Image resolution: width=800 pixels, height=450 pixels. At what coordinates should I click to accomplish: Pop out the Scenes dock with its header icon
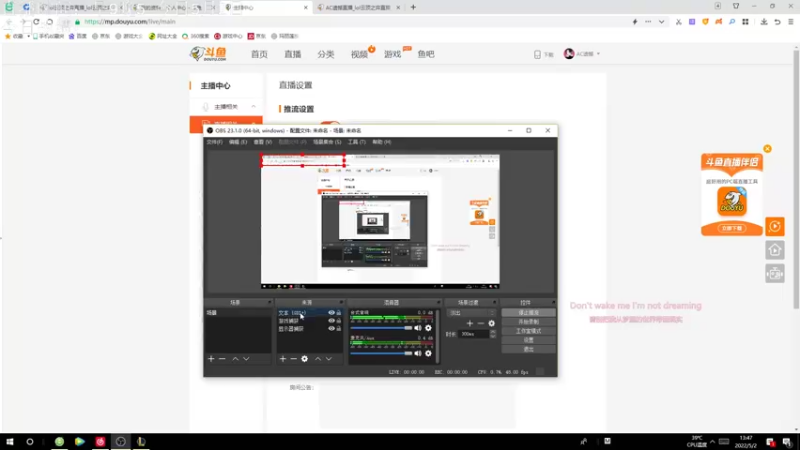click(269, 303)
